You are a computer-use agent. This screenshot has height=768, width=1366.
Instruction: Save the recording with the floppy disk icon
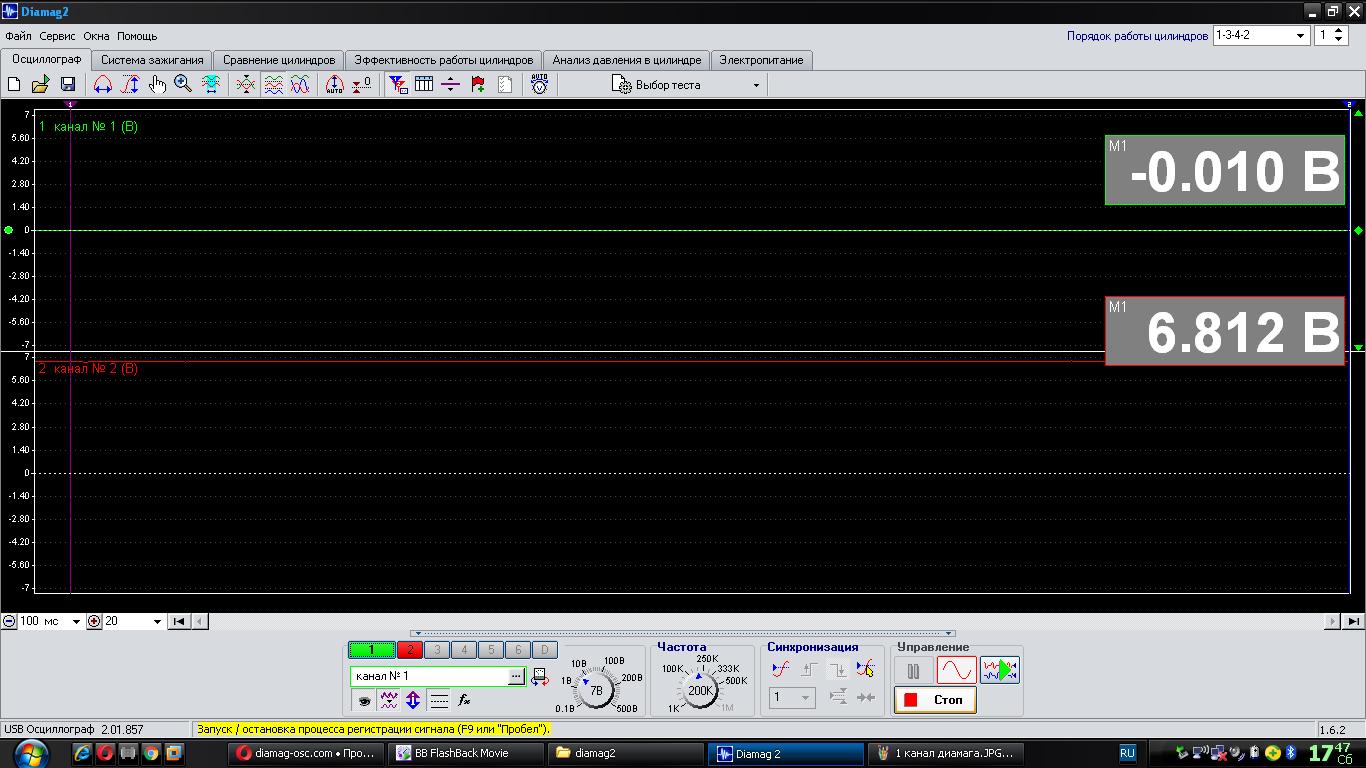pyautogui.click(x=68, y=85)
